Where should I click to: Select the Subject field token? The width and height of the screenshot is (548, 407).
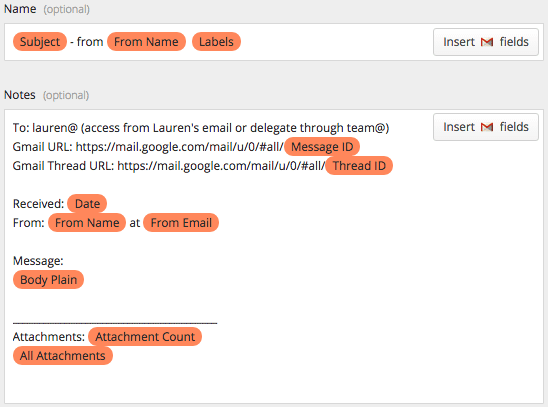40,42
